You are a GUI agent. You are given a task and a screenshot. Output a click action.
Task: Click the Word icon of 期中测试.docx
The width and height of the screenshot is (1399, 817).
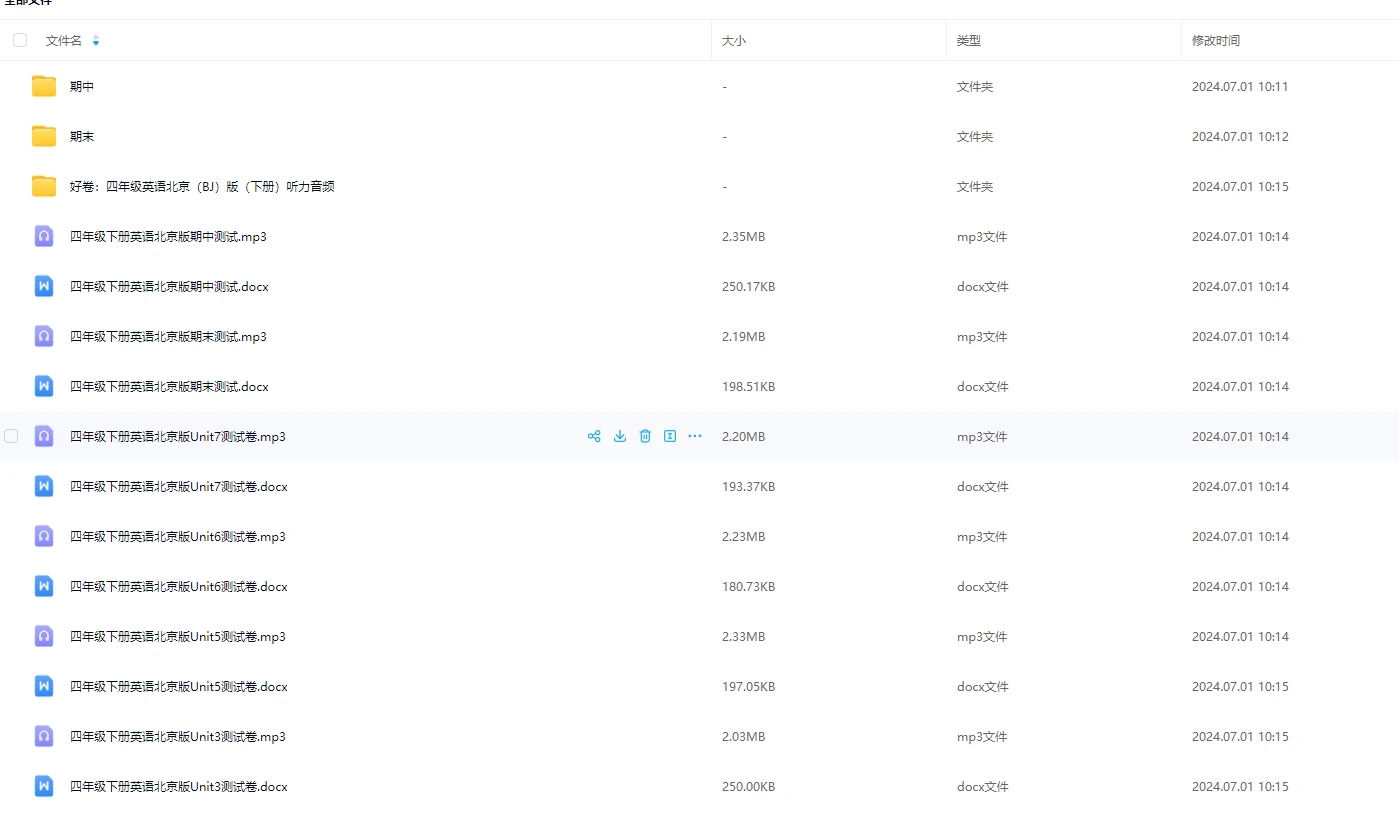(44, 286)
